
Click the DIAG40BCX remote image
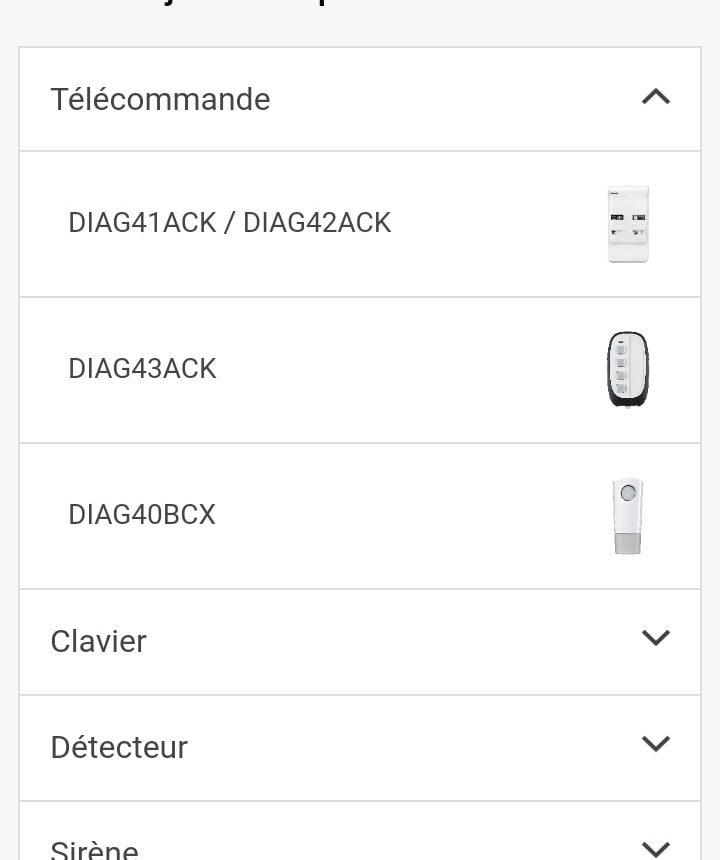(628, 516)
